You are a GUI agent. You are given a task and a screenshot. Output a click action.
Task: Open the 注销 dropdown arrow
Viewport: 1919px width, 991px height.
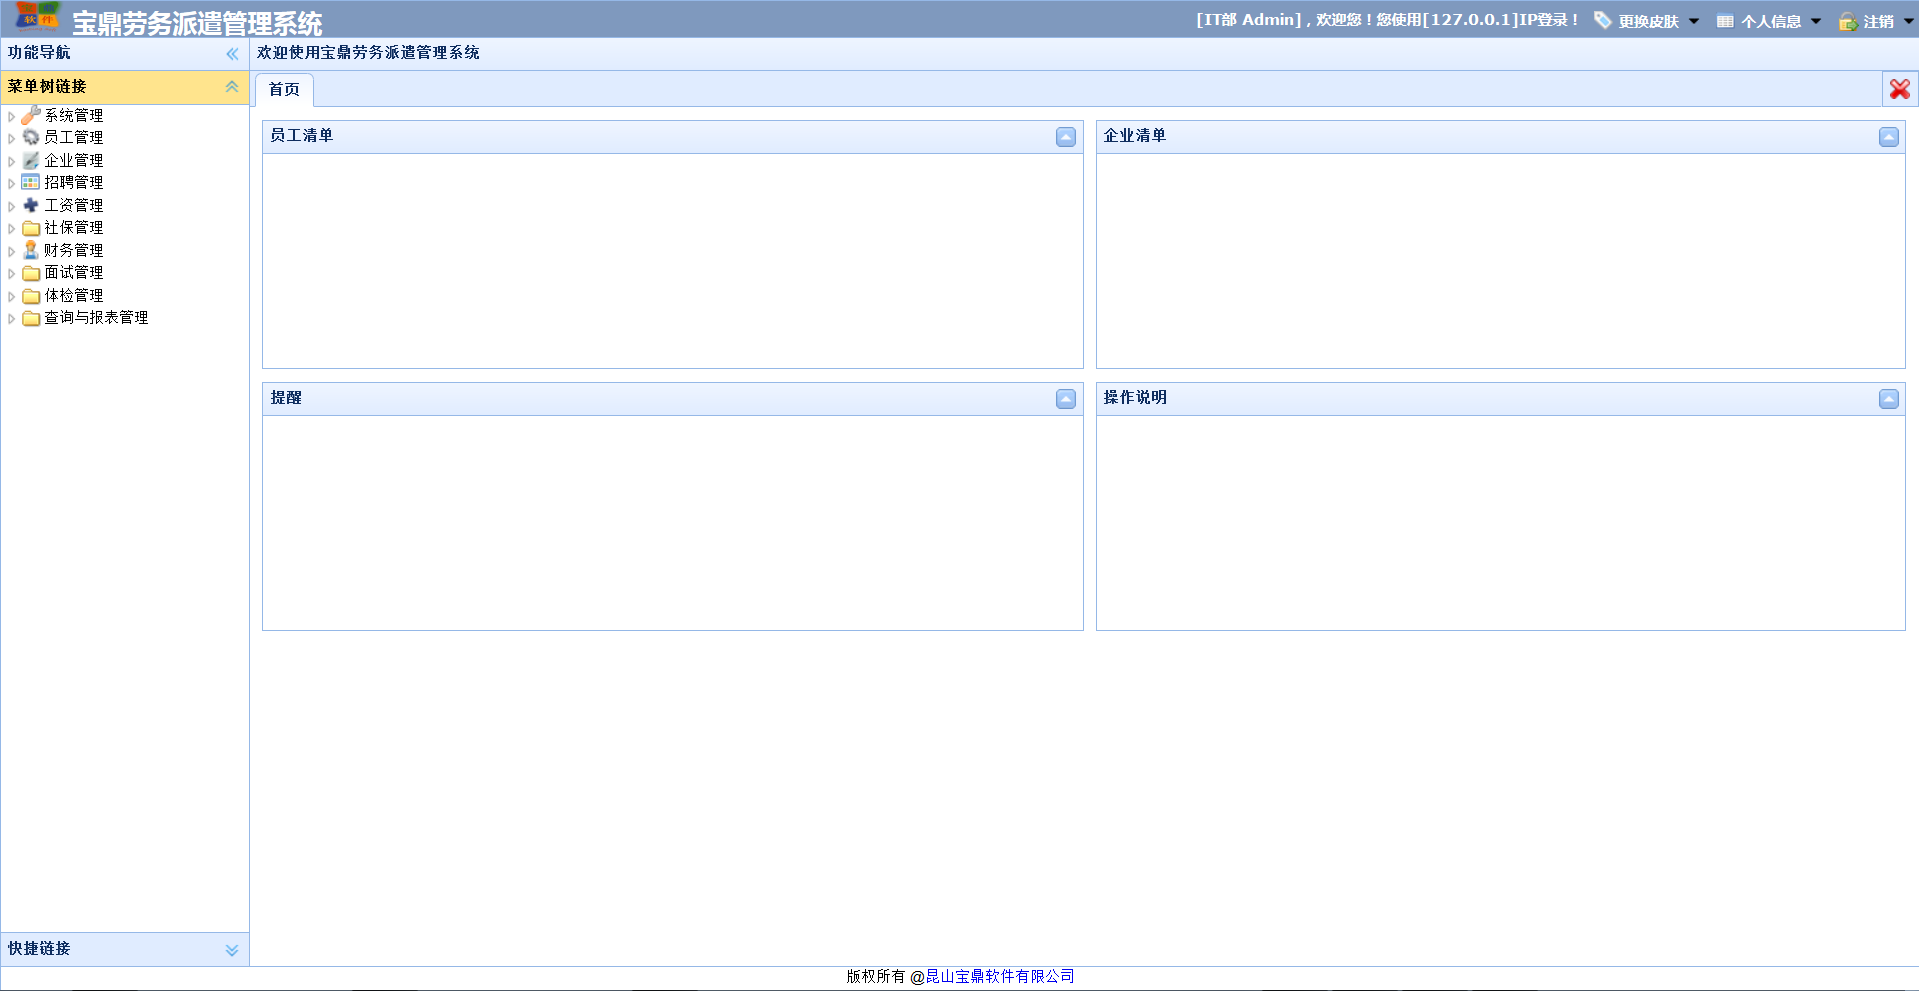[x=1909, y=21]
